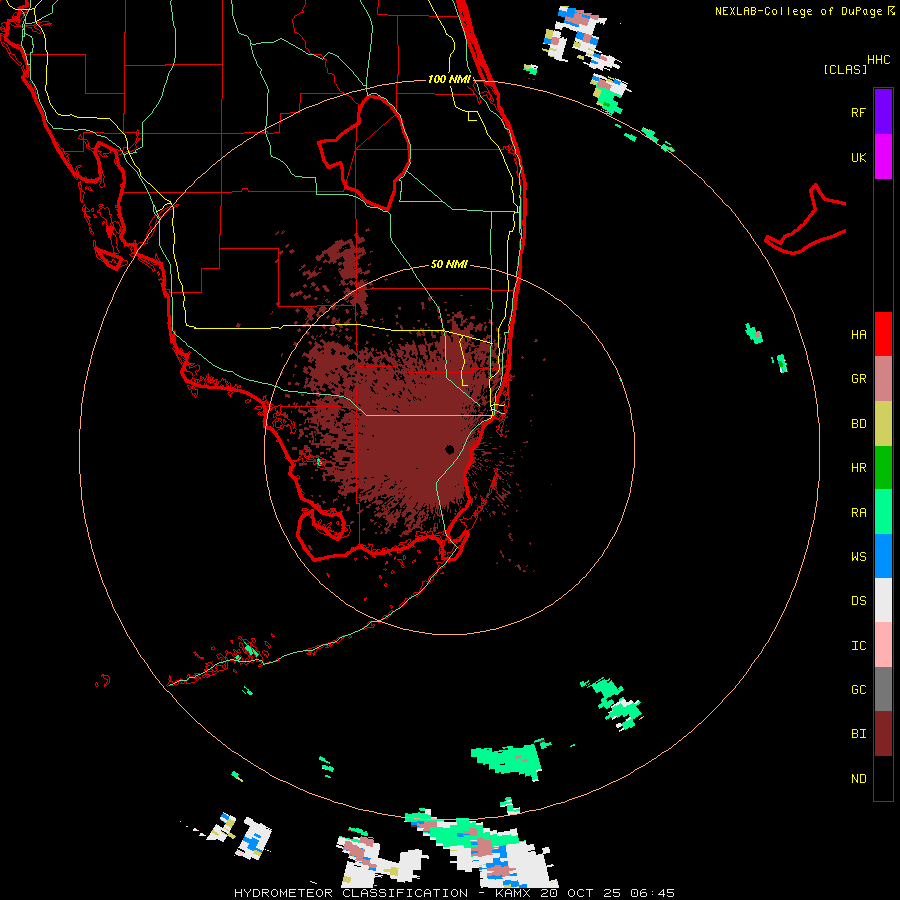Click the DS legend label
900x900 pixels.
pos(858,601)
